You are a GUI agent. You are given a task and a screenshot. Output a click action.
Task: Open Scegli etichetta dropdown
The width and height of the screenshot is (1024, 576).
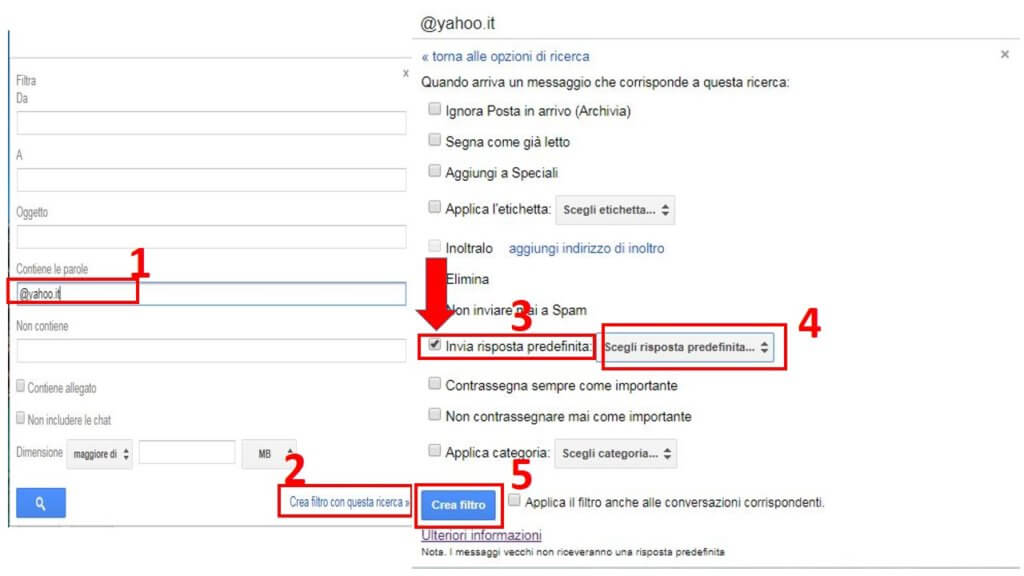point(615,210)
